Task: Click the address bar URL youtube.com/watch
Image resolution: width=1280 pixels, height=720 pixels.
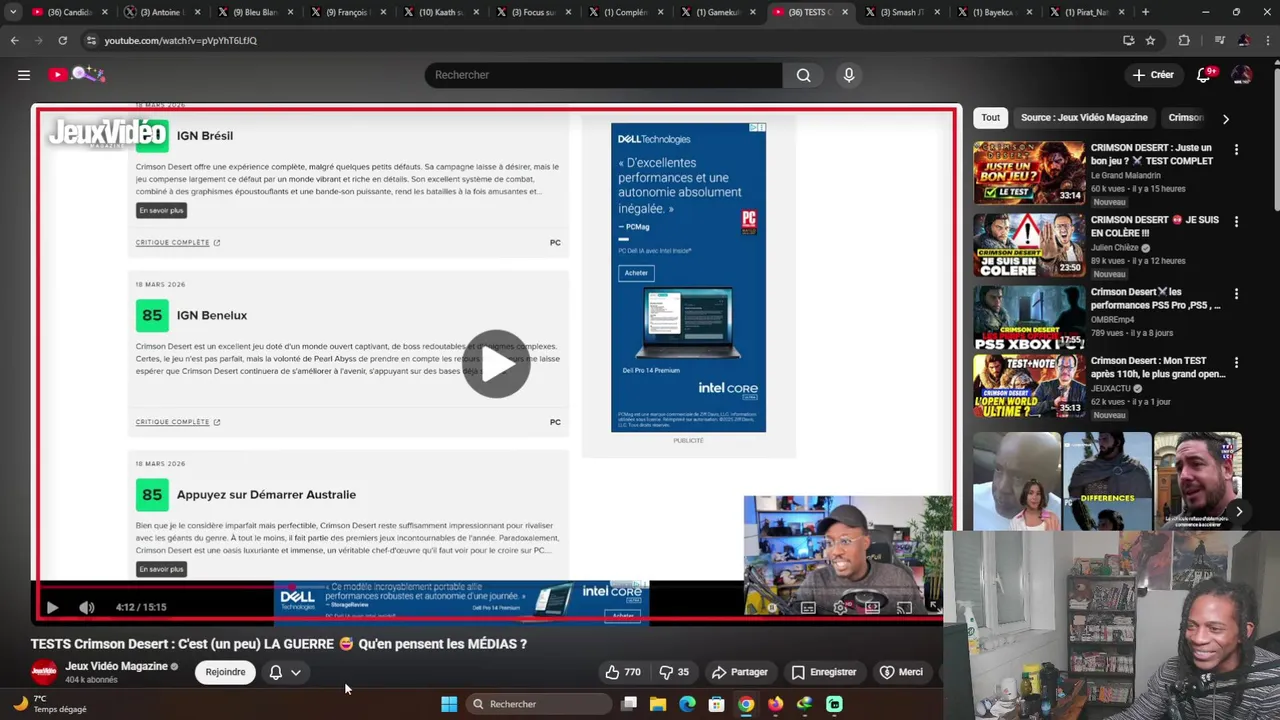Action: tap(181, 41)
